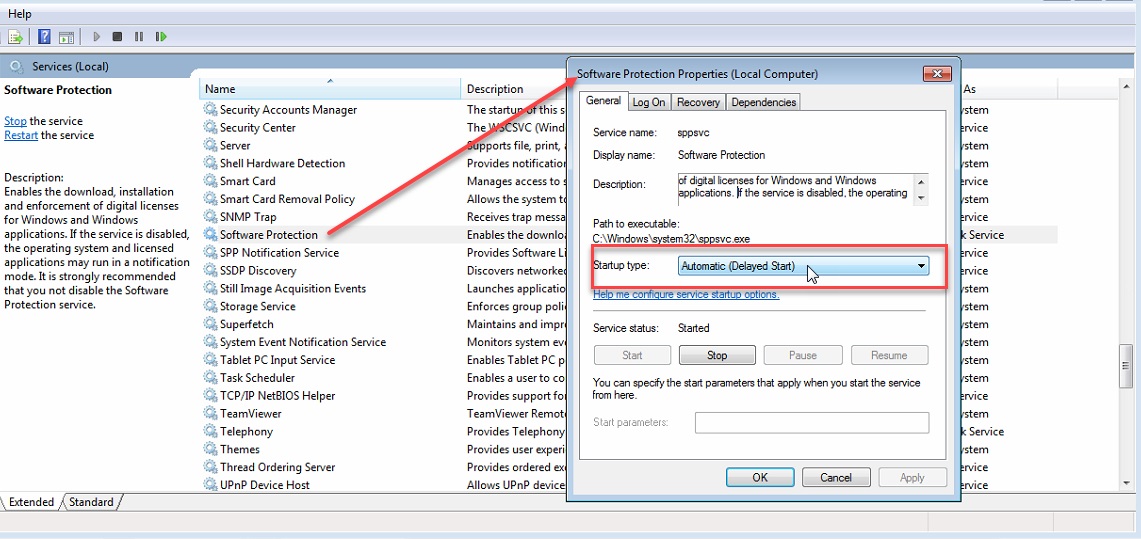Click the Stop button in the Properties dialog
The image size is (1141, 539).
click(x=717, y=355)
